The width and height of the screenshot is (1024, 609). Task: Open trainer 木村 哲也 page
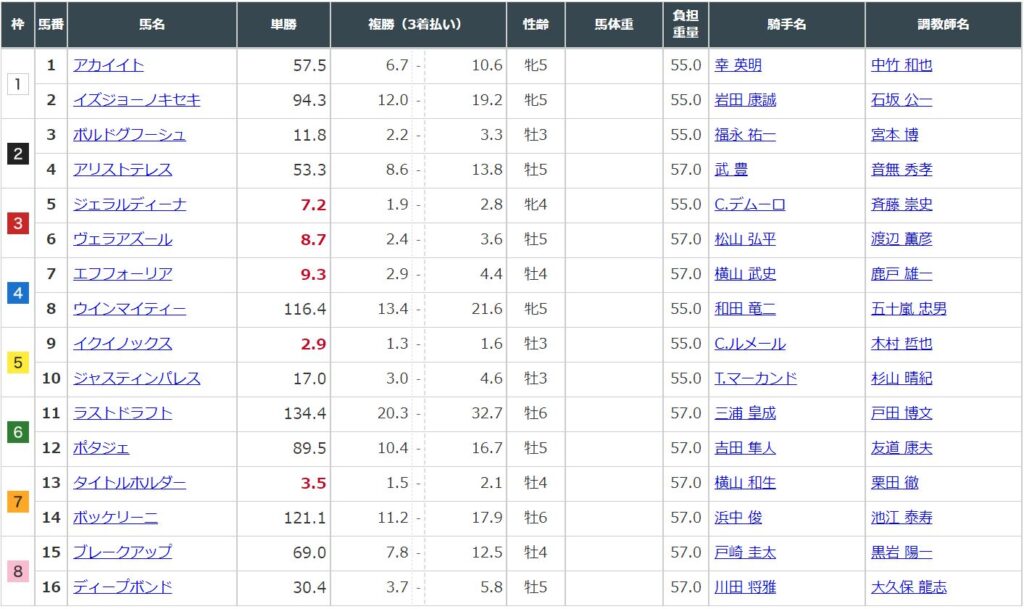tap(901, 343)
